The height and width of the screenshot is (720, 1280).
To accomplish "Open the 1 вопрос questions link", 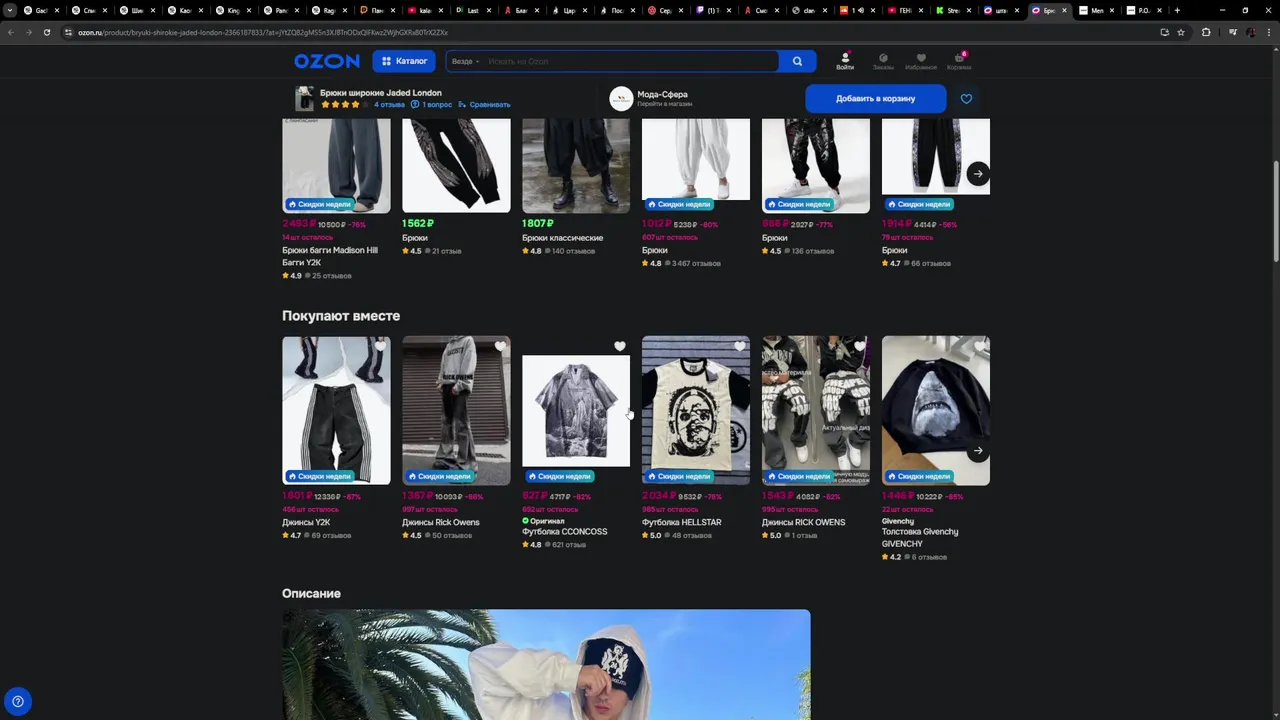I will (432, 104).
